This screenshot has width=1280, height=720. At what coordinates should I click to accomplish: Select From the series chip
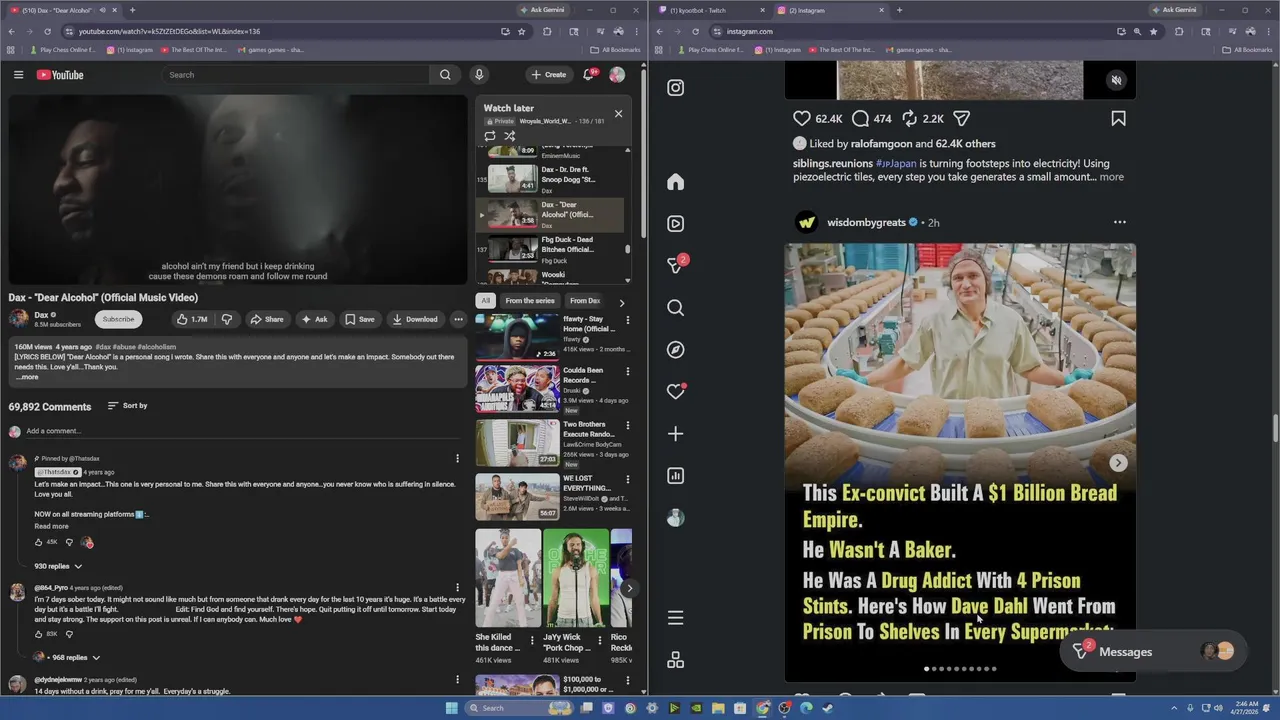point(529,301)
